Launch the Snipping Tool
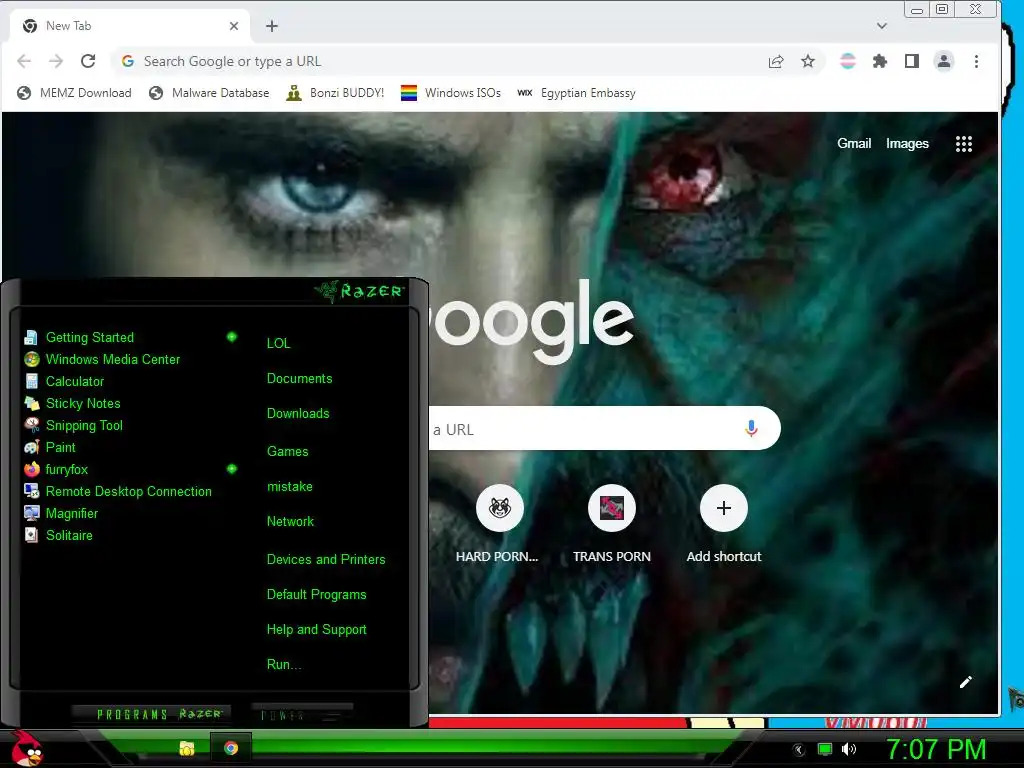Image resolution: width=1024 pixels, height=768 pixels. point(74,425)
